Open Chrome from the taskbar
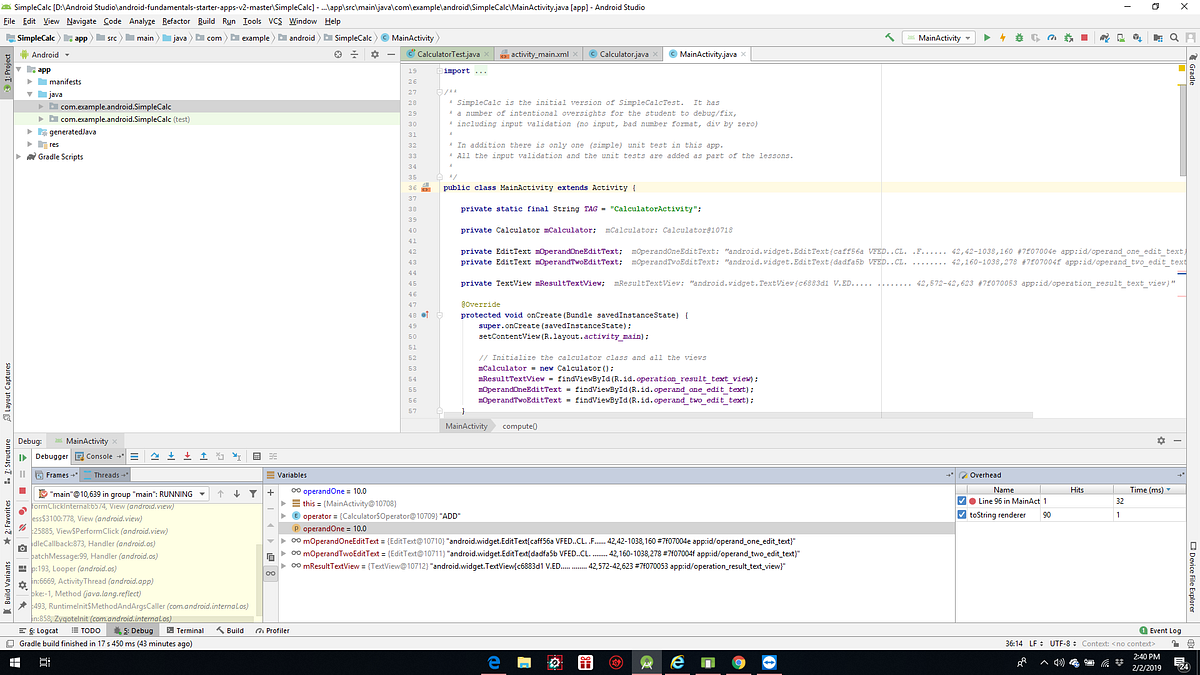 tap(738, 661)
